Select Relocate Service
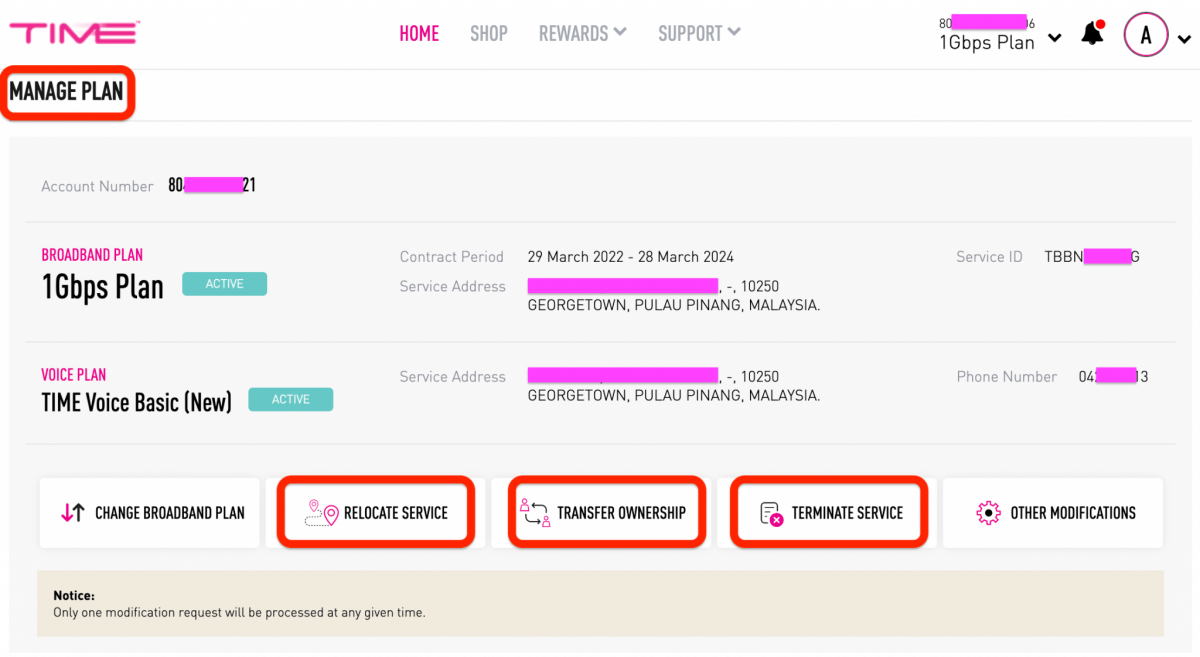Image resolution: width=1200 pixels, height=657 pixels. [375, 513]
